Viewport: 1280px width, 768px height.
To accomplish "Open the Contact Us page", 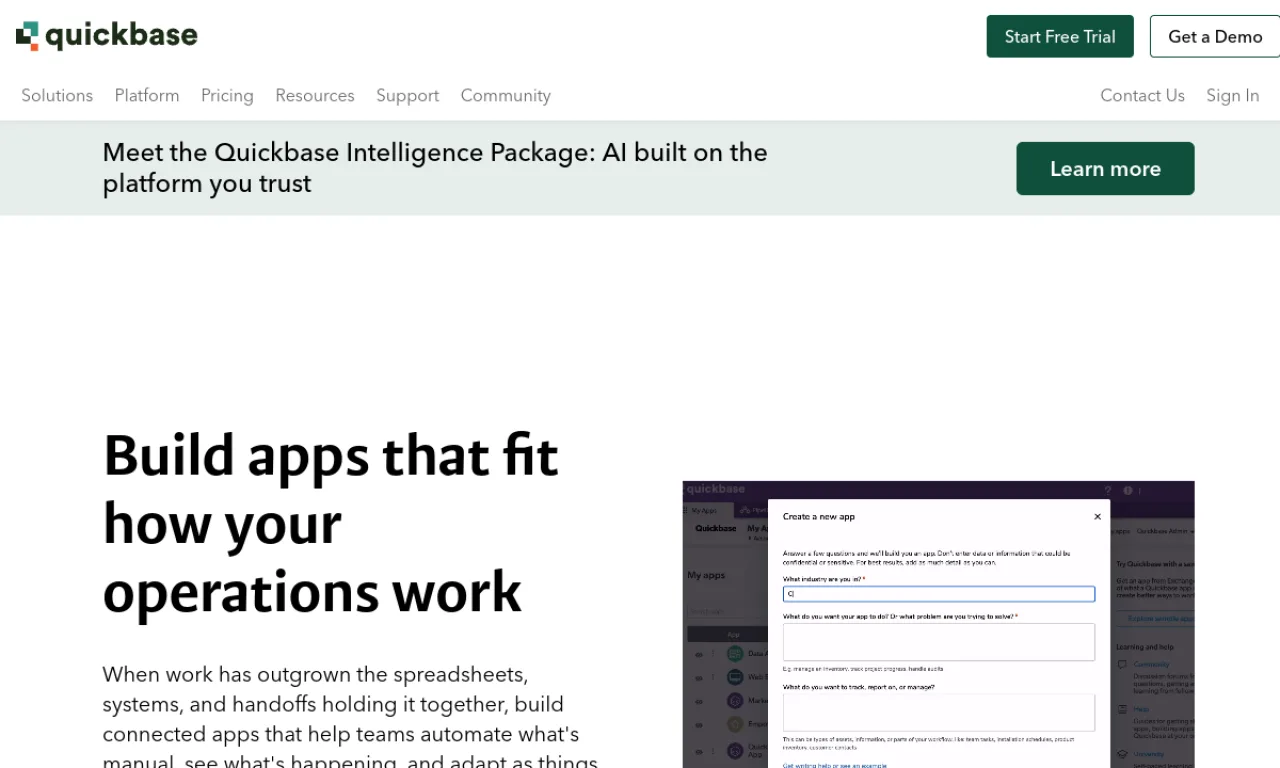I will point(1142,95).
